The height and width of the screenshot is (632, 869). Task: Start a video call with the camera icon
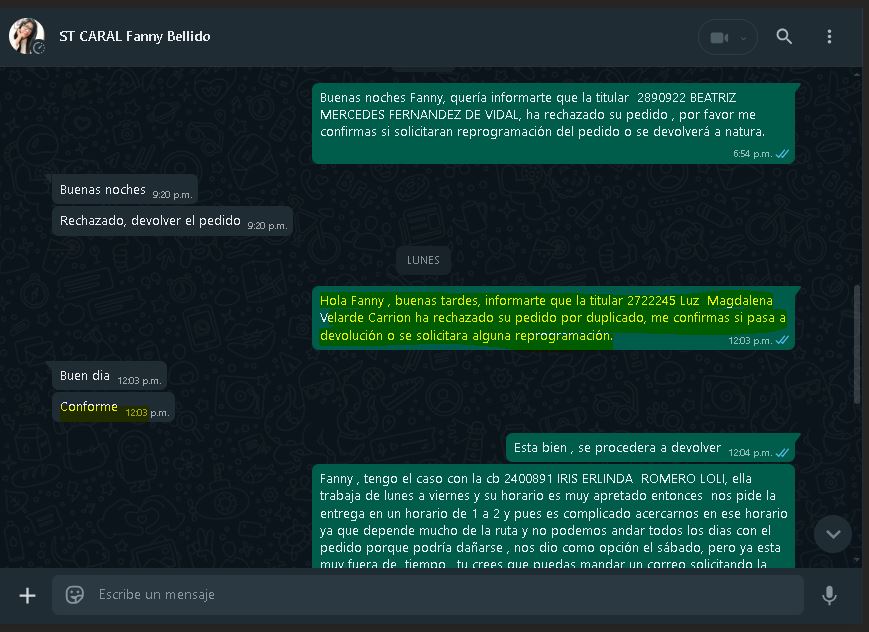tap(719, 37)
